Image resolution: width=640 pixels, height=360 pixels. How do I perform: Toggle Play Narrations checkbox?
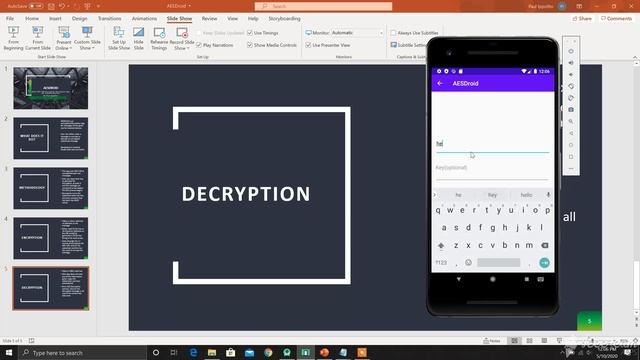(199, 45)
